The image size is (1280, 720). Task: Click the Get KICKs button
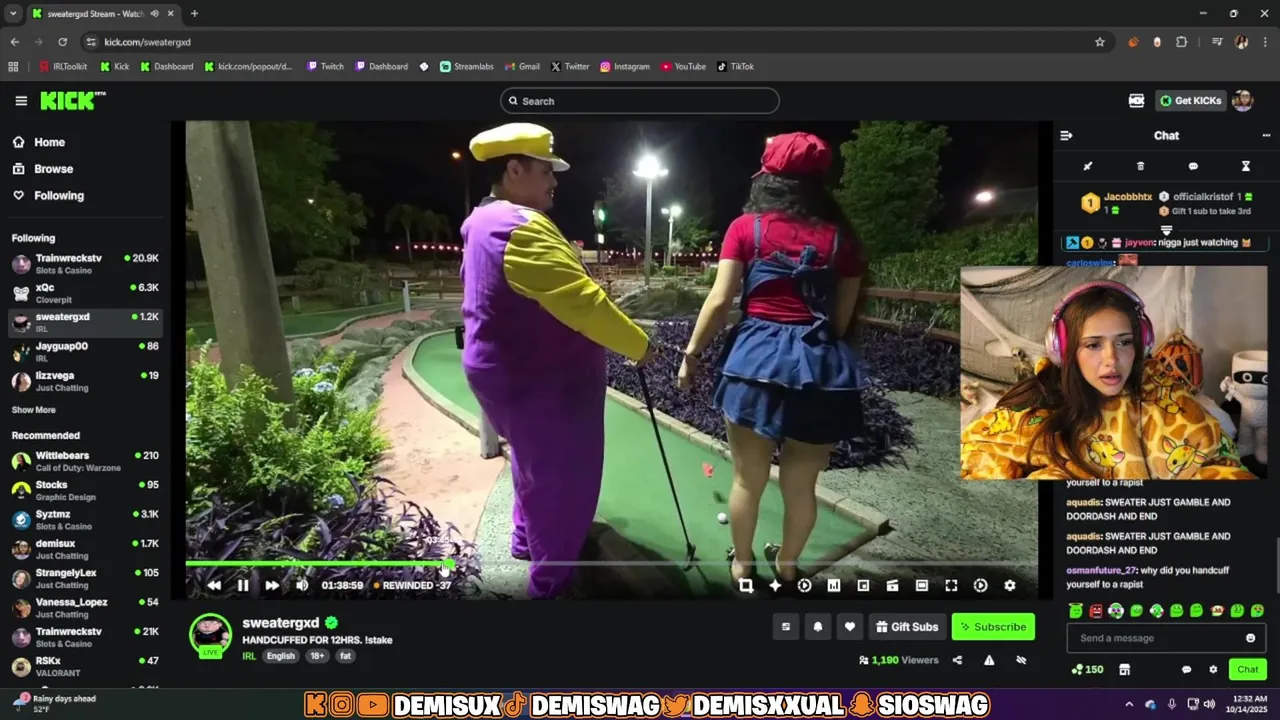click(x=1191, y=101)
